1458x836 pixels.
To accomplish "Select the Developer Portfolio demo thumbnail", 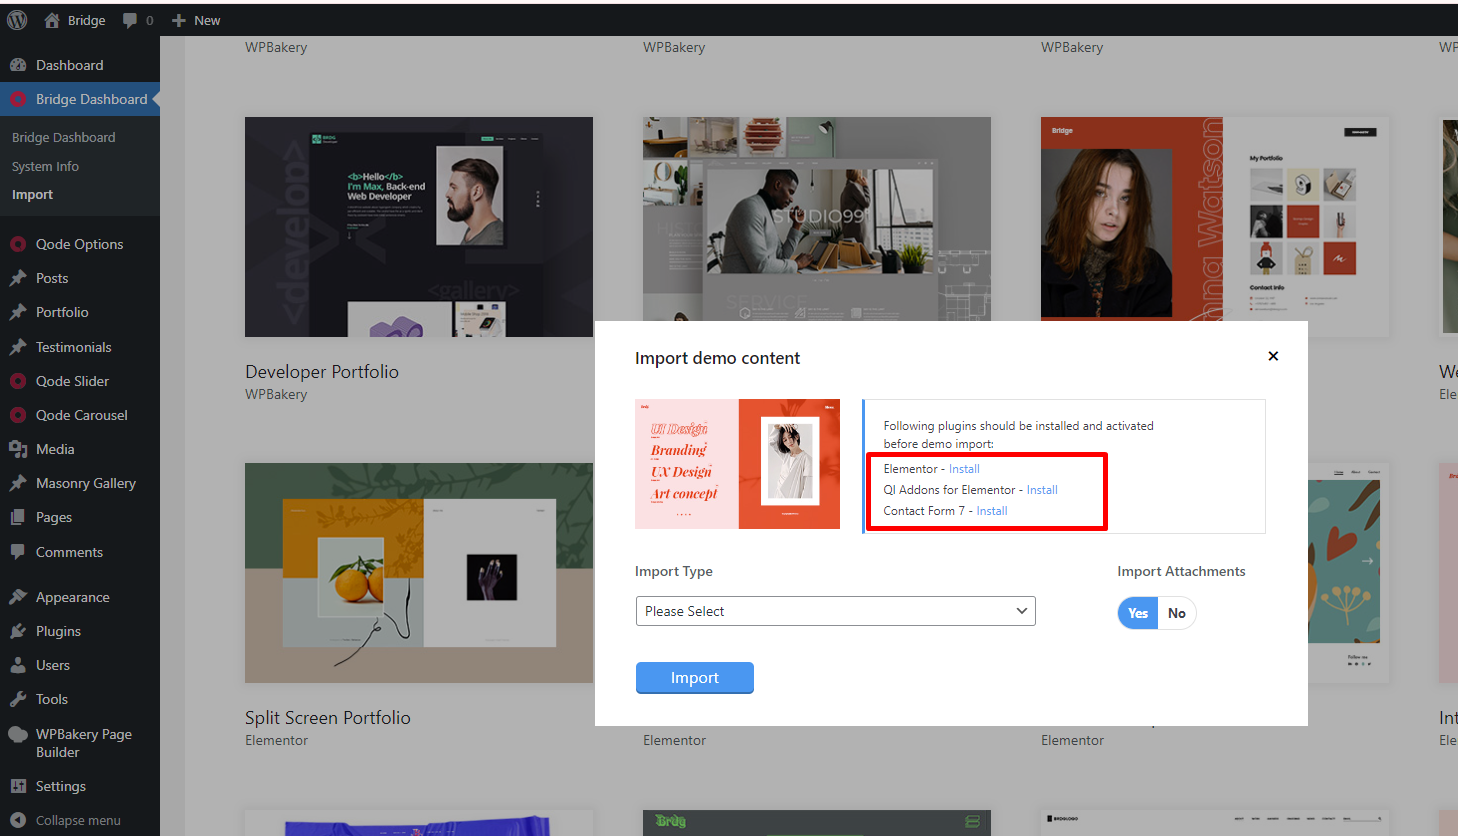I will pos(419,227).
